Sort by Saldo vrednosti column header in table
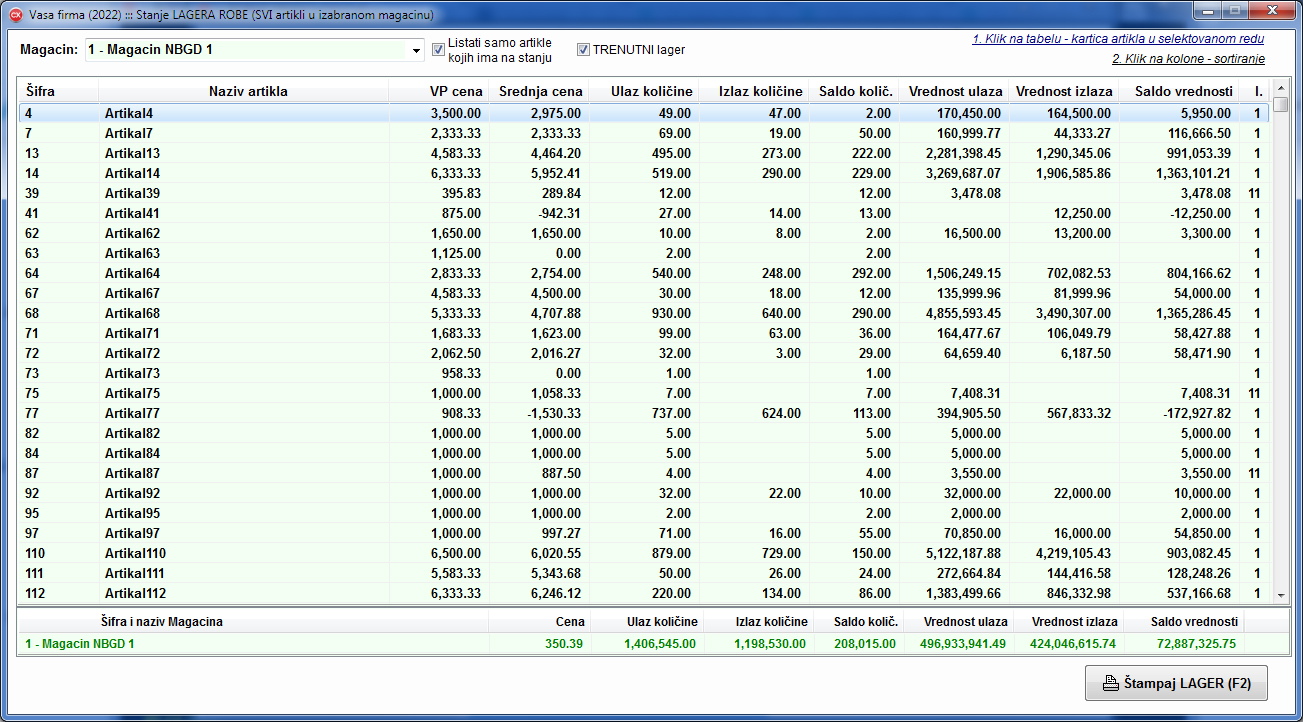The width and height of the screenshot is (1303, 722). [x=1178, y=91]
